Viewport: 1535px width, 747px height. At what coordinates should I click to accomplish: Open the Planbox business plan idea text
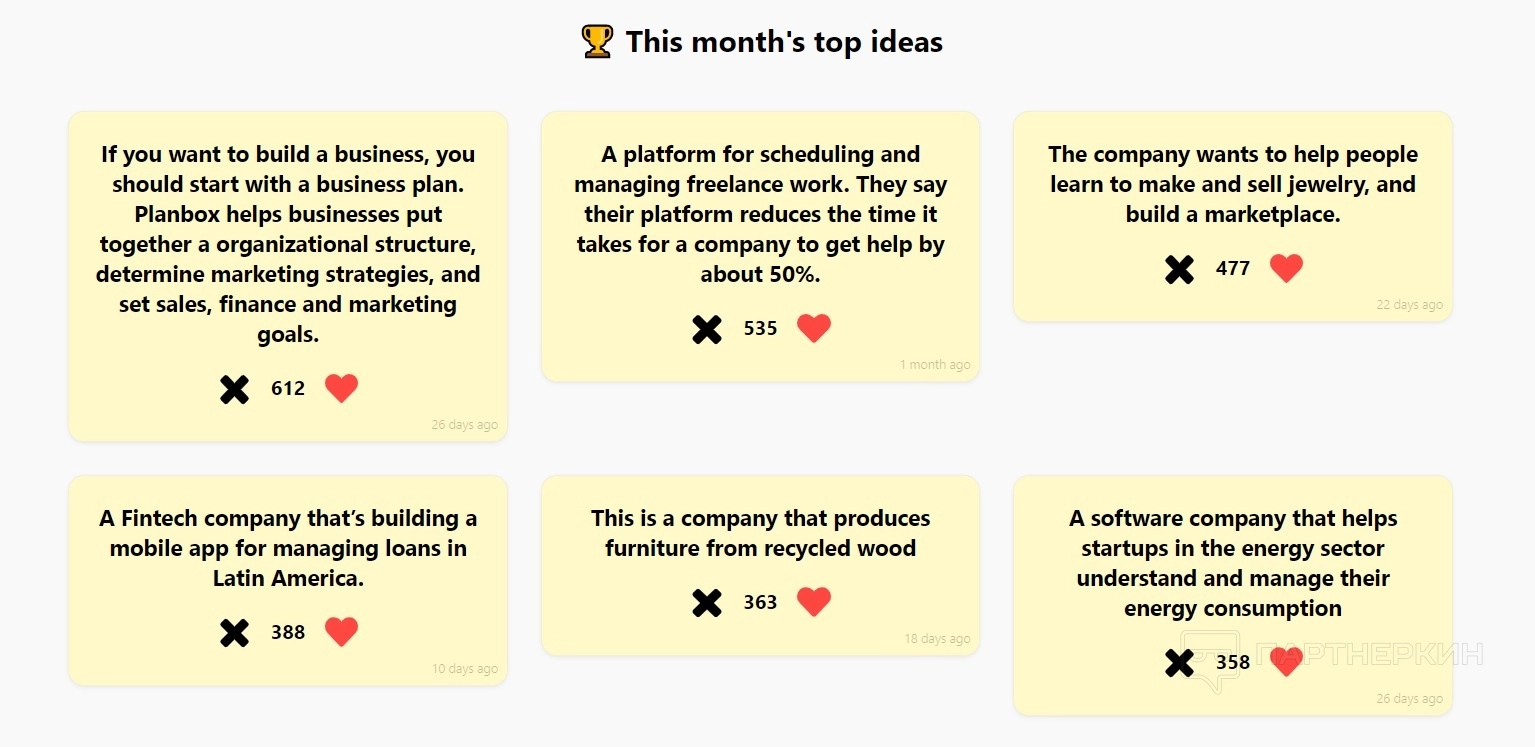point(288,244)
